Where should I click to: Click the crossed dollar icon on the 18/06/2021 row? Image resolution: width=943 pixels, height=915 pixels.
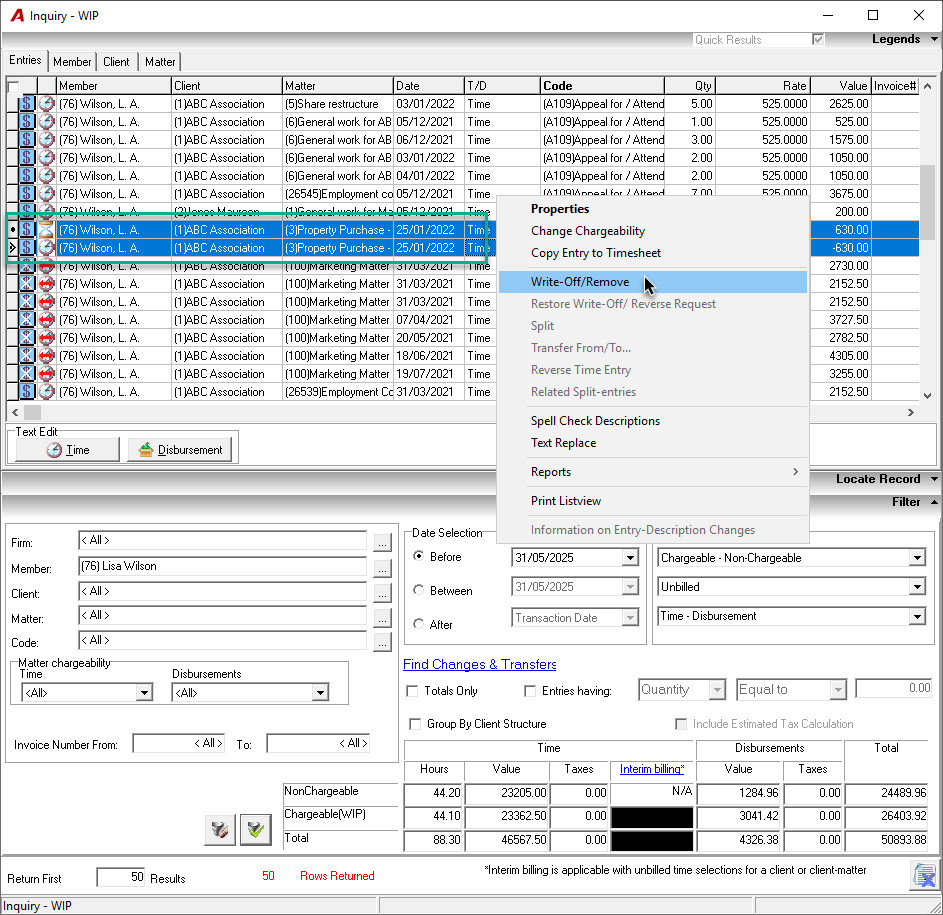(27, 356)
